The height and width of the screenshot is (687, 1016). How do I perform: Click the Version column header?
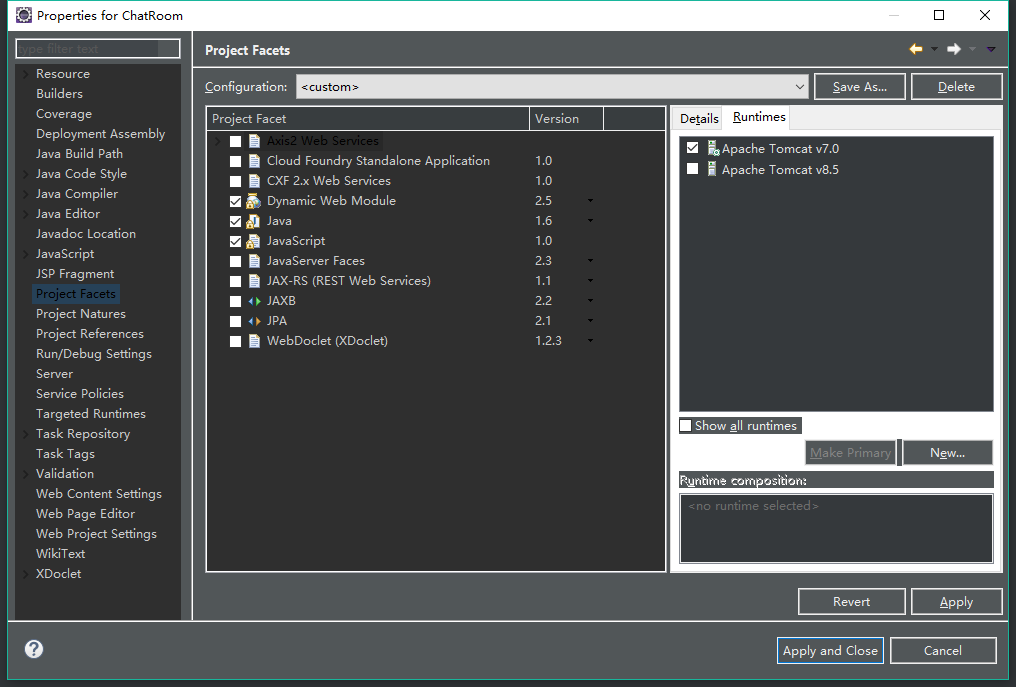click(x=566, y=119)
